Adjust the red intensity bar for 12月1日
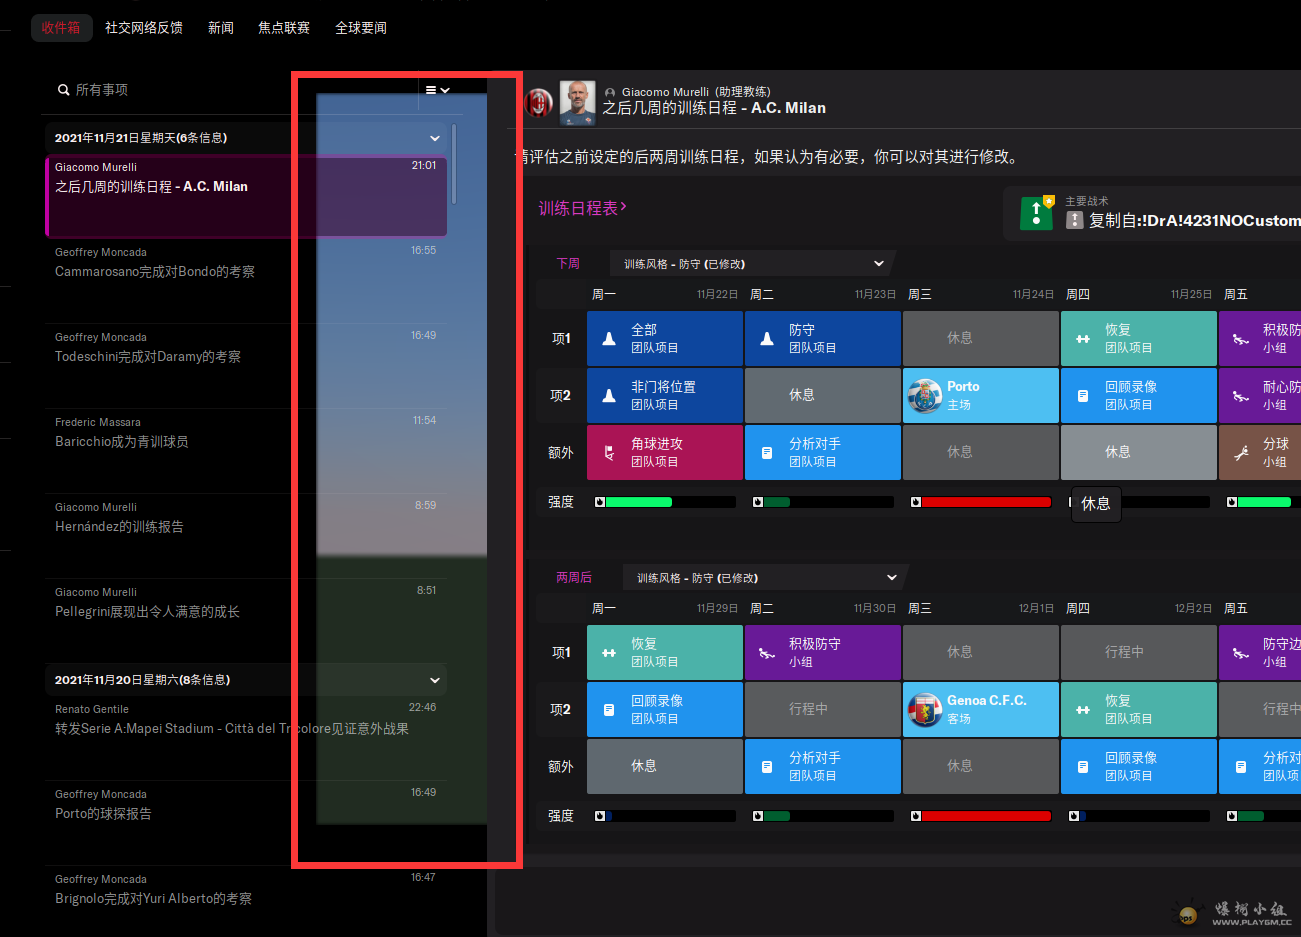The height and width of the screenshot is (937, 1301). point(981,816)
